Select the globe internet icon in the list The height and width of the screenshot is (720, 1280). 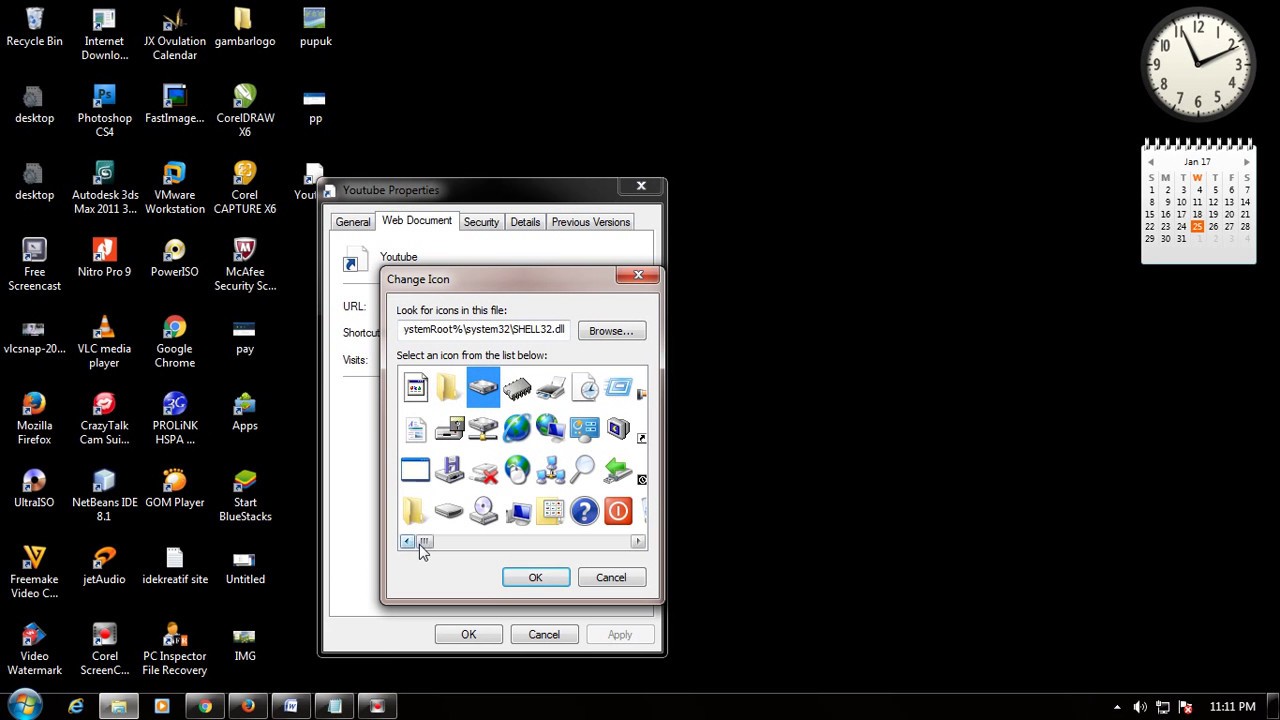tap(517, 426)
